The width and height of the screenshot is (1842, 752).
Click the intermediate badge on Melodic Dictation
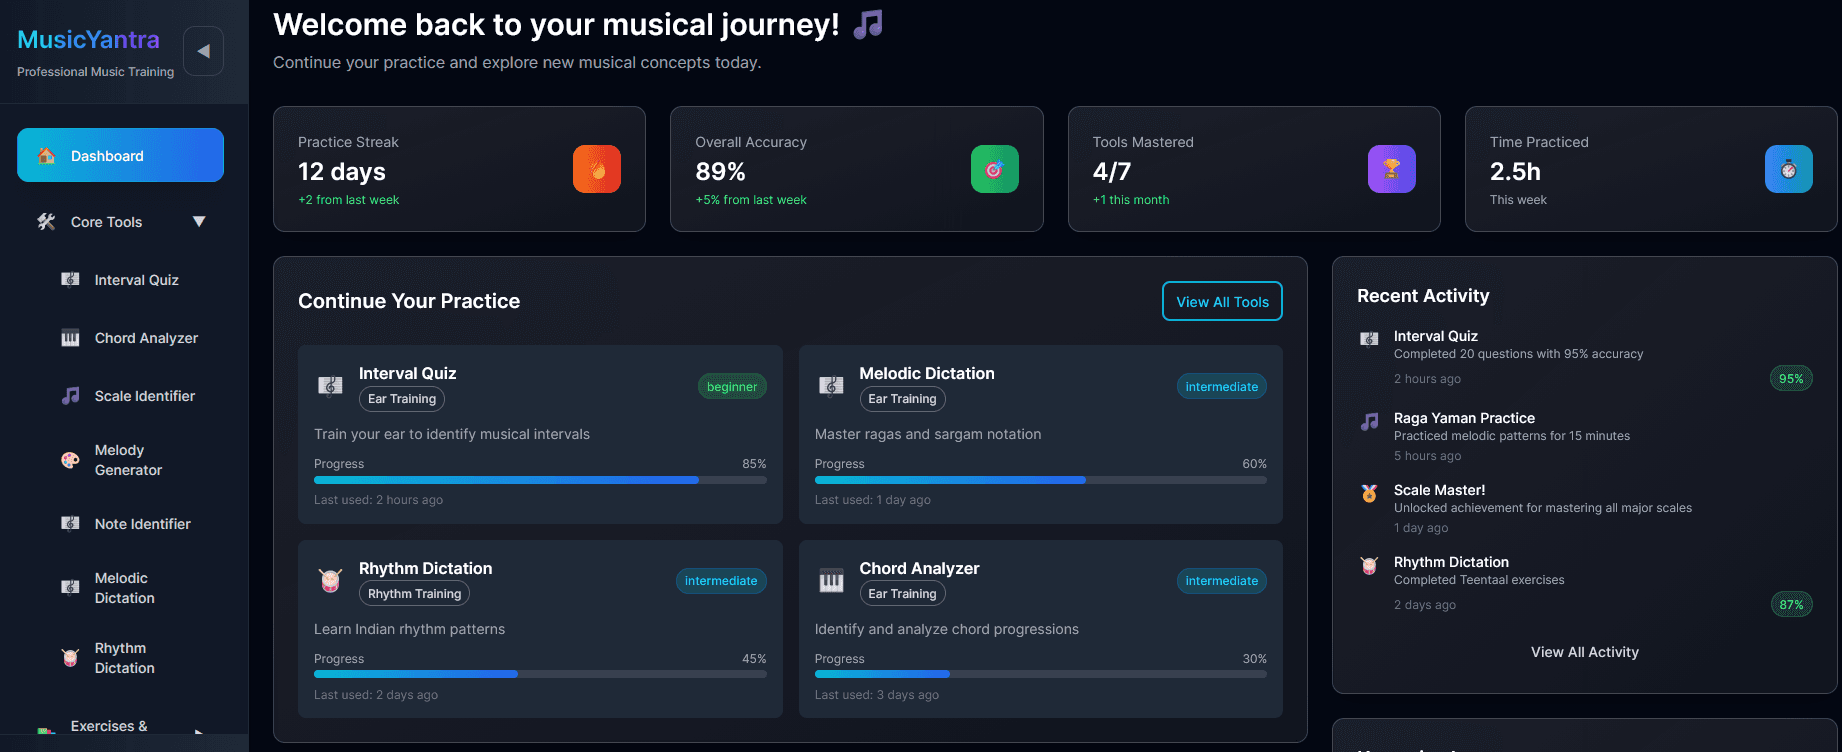click(x=1221, y=387)
